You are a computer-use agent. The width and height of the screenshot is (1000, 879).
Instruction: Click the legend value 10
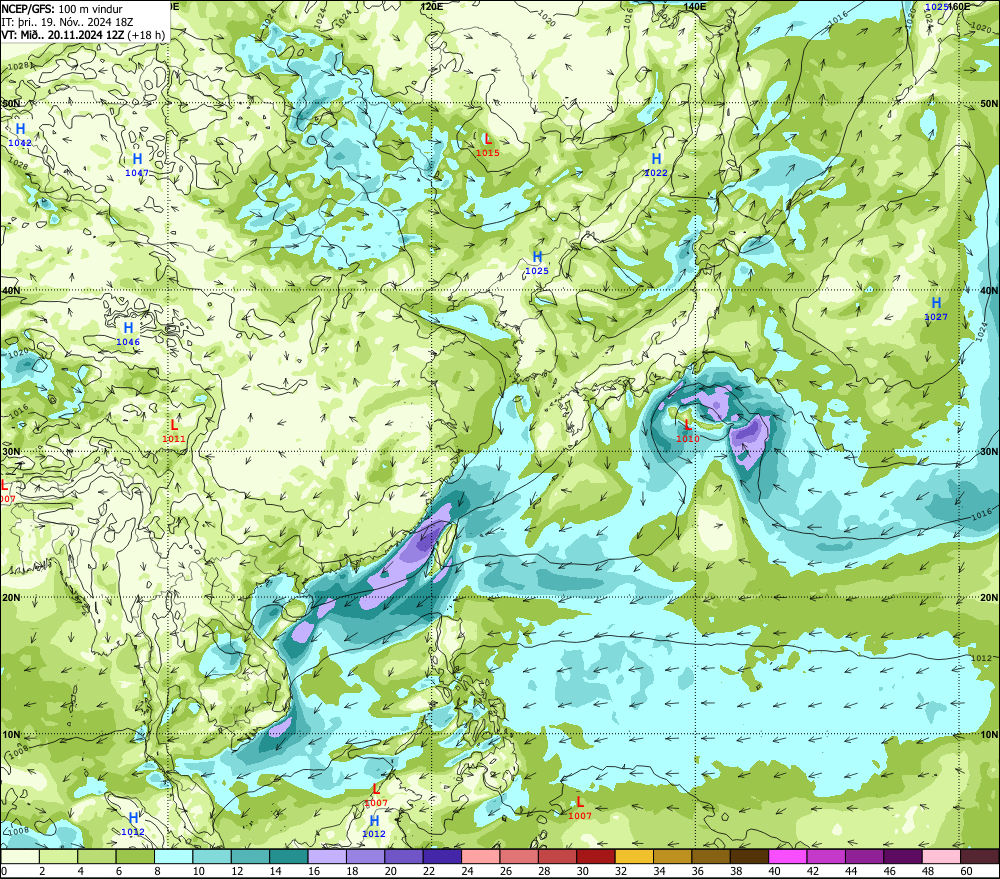tap(199, 871)
